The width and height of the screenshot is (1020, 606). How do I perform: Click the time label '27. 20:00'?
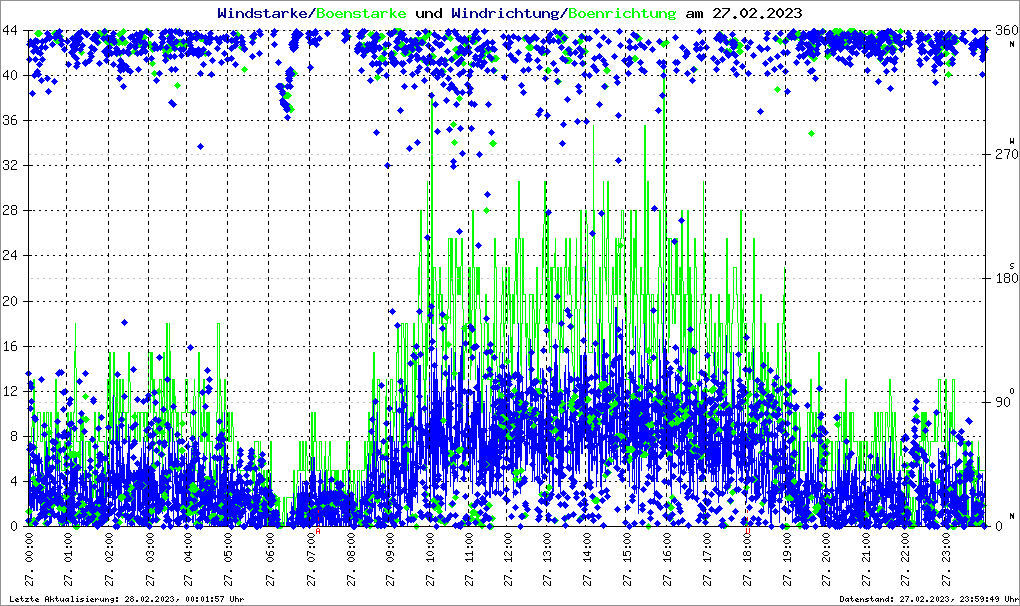click(x=826, y=560)
